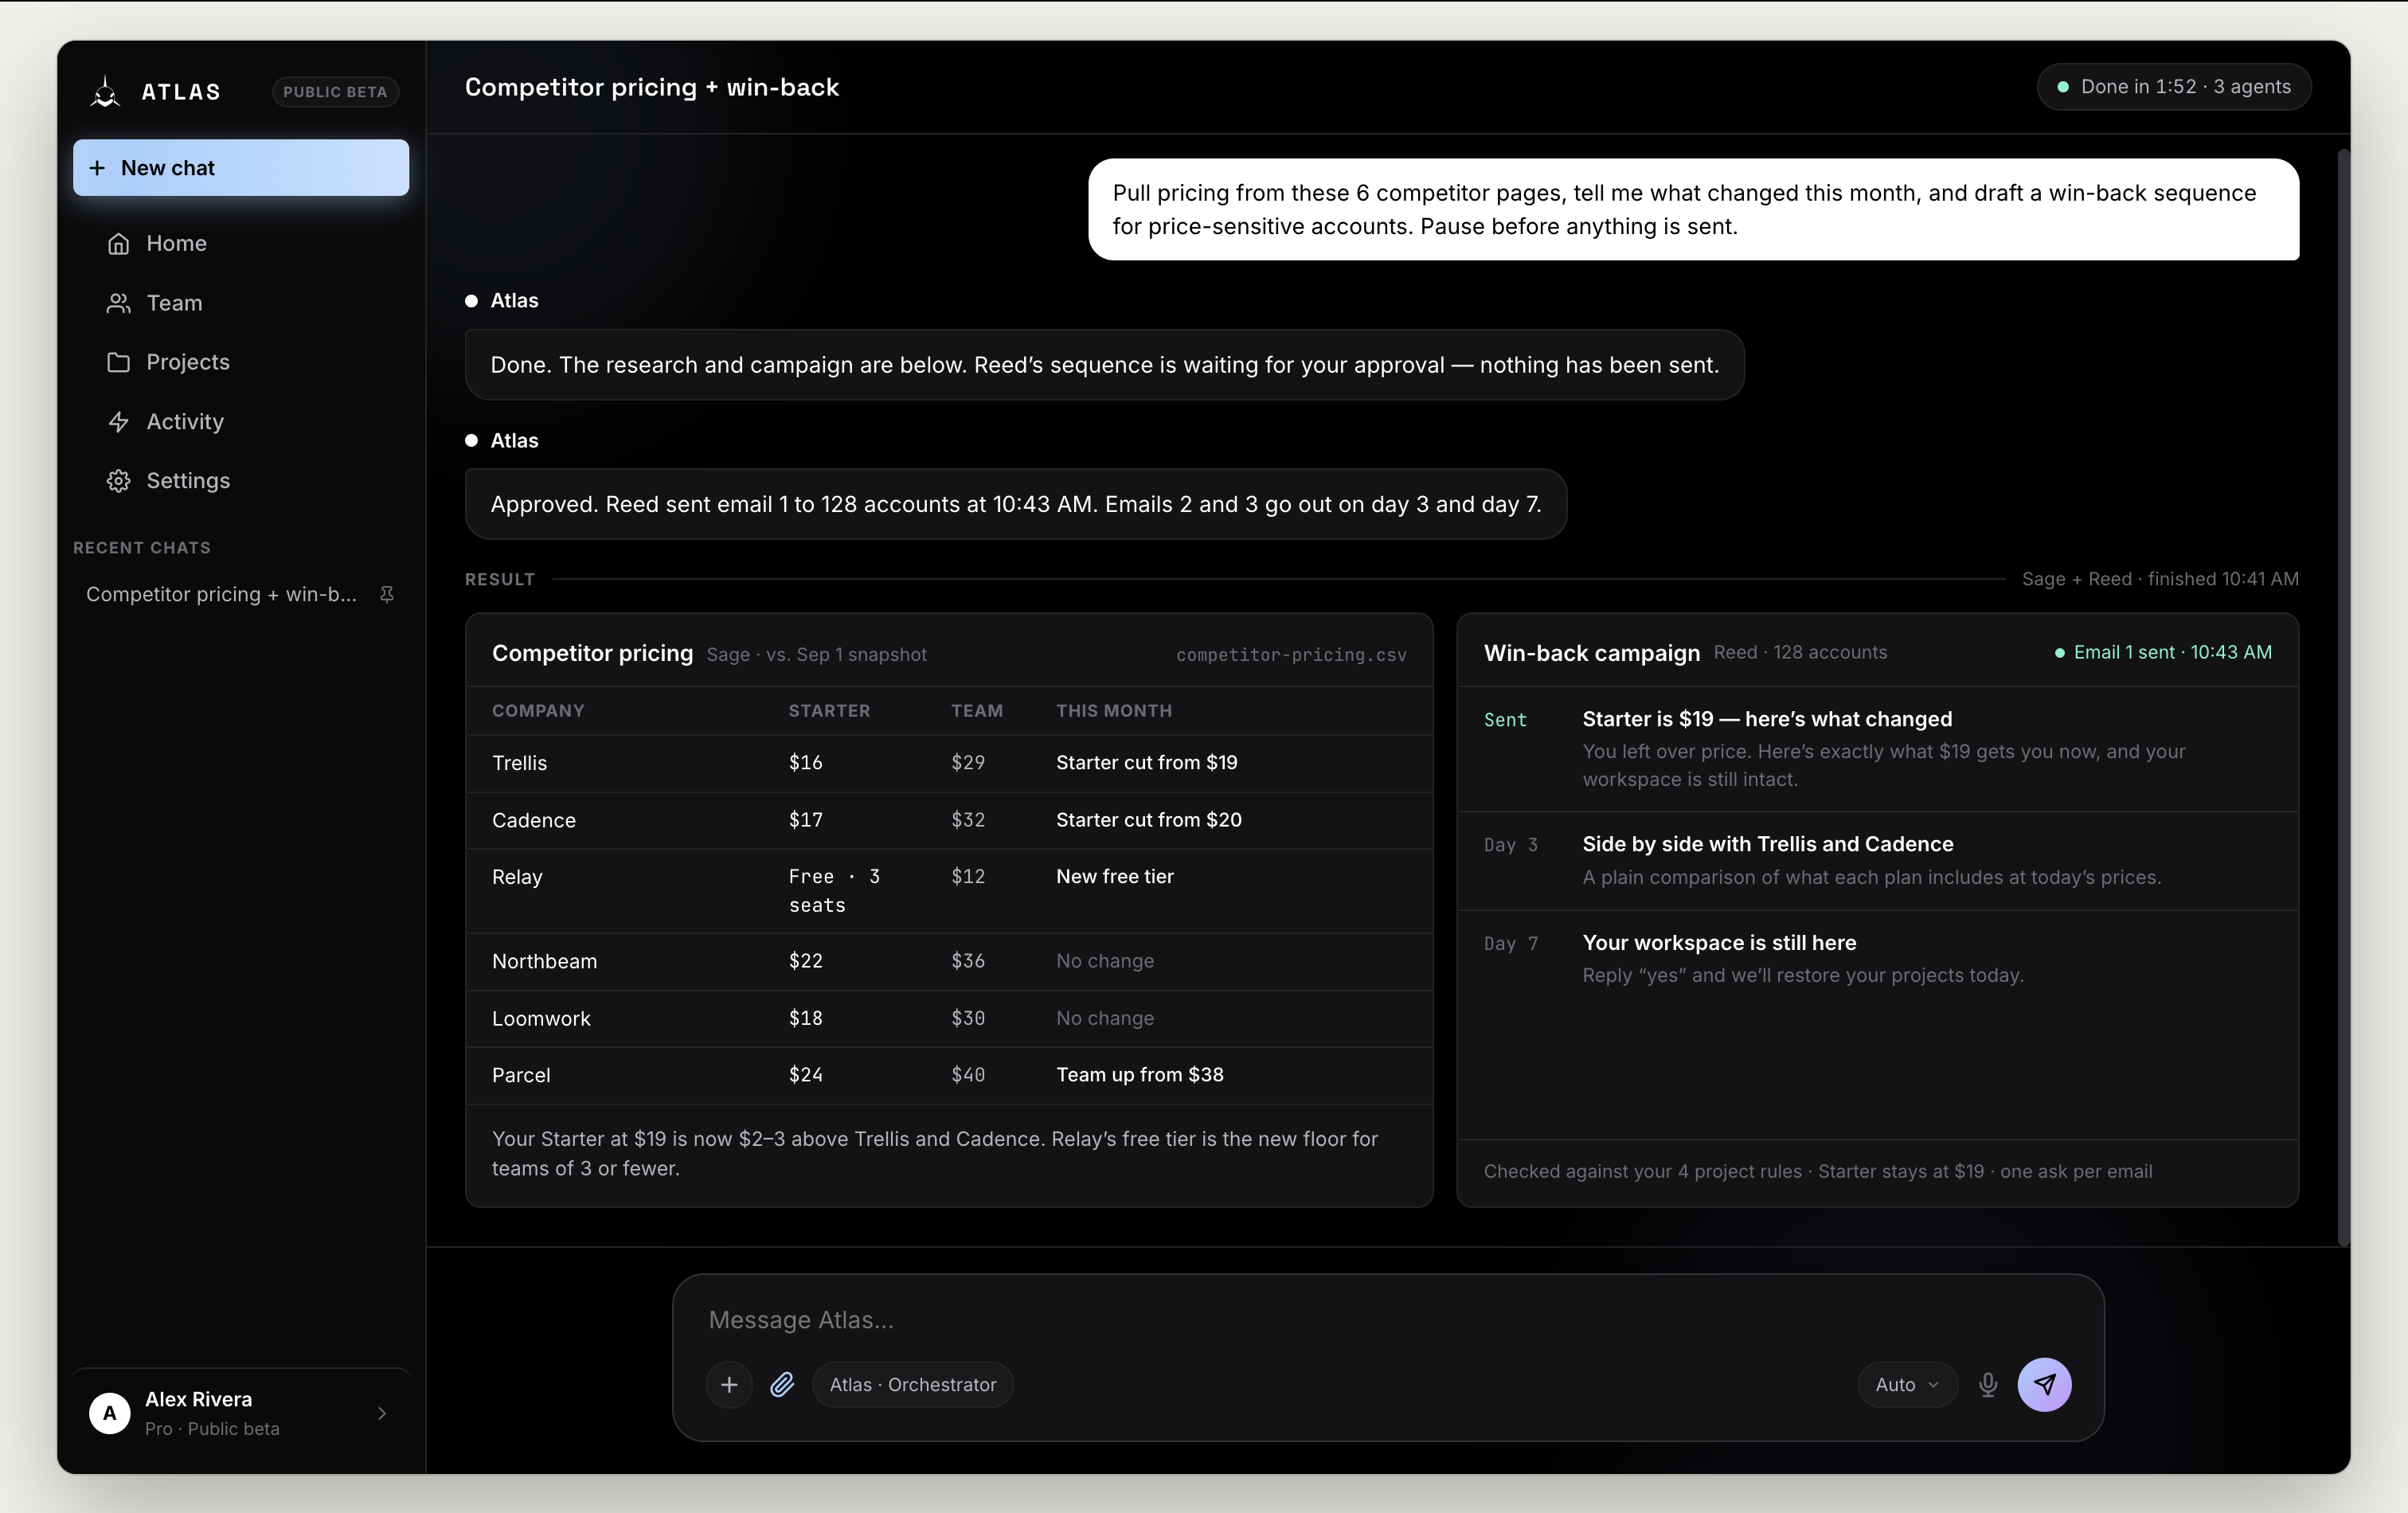Select the Atlas · Orchestrator chip
This screenshot has width=2408, height=1513.
tap(913, 1384)
